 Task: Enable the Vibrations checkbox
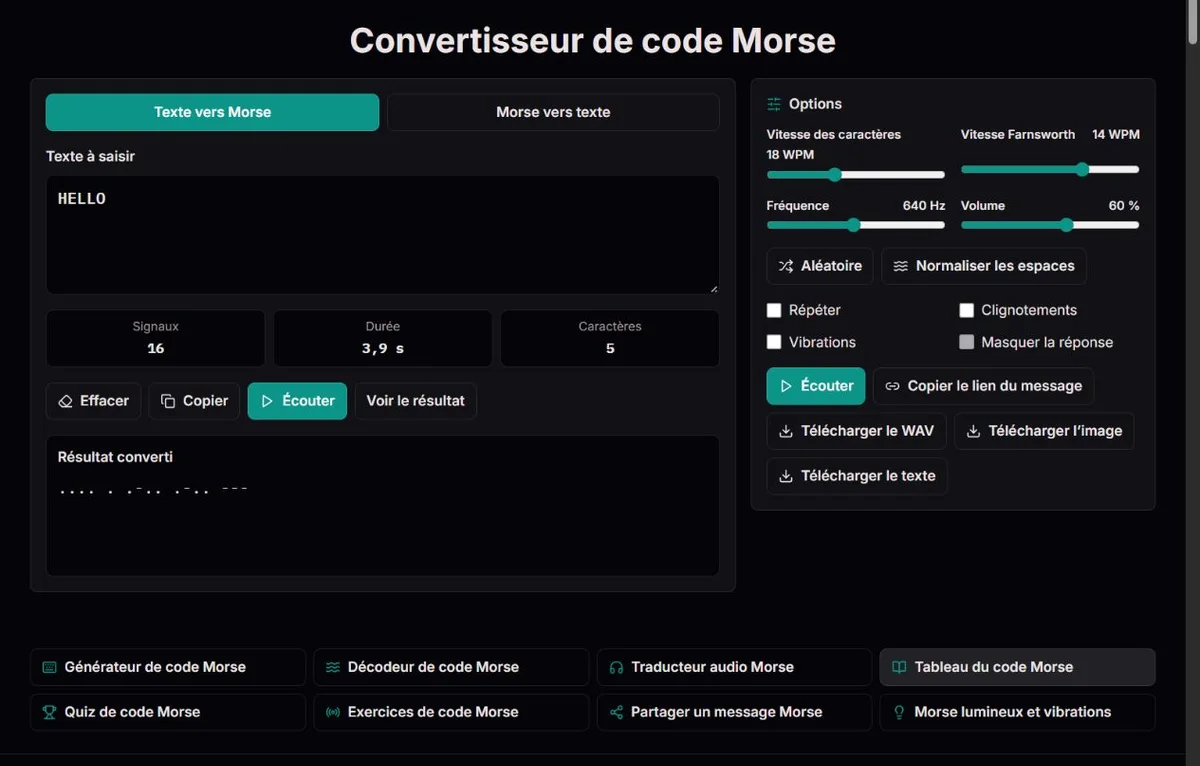click(774, 342)
